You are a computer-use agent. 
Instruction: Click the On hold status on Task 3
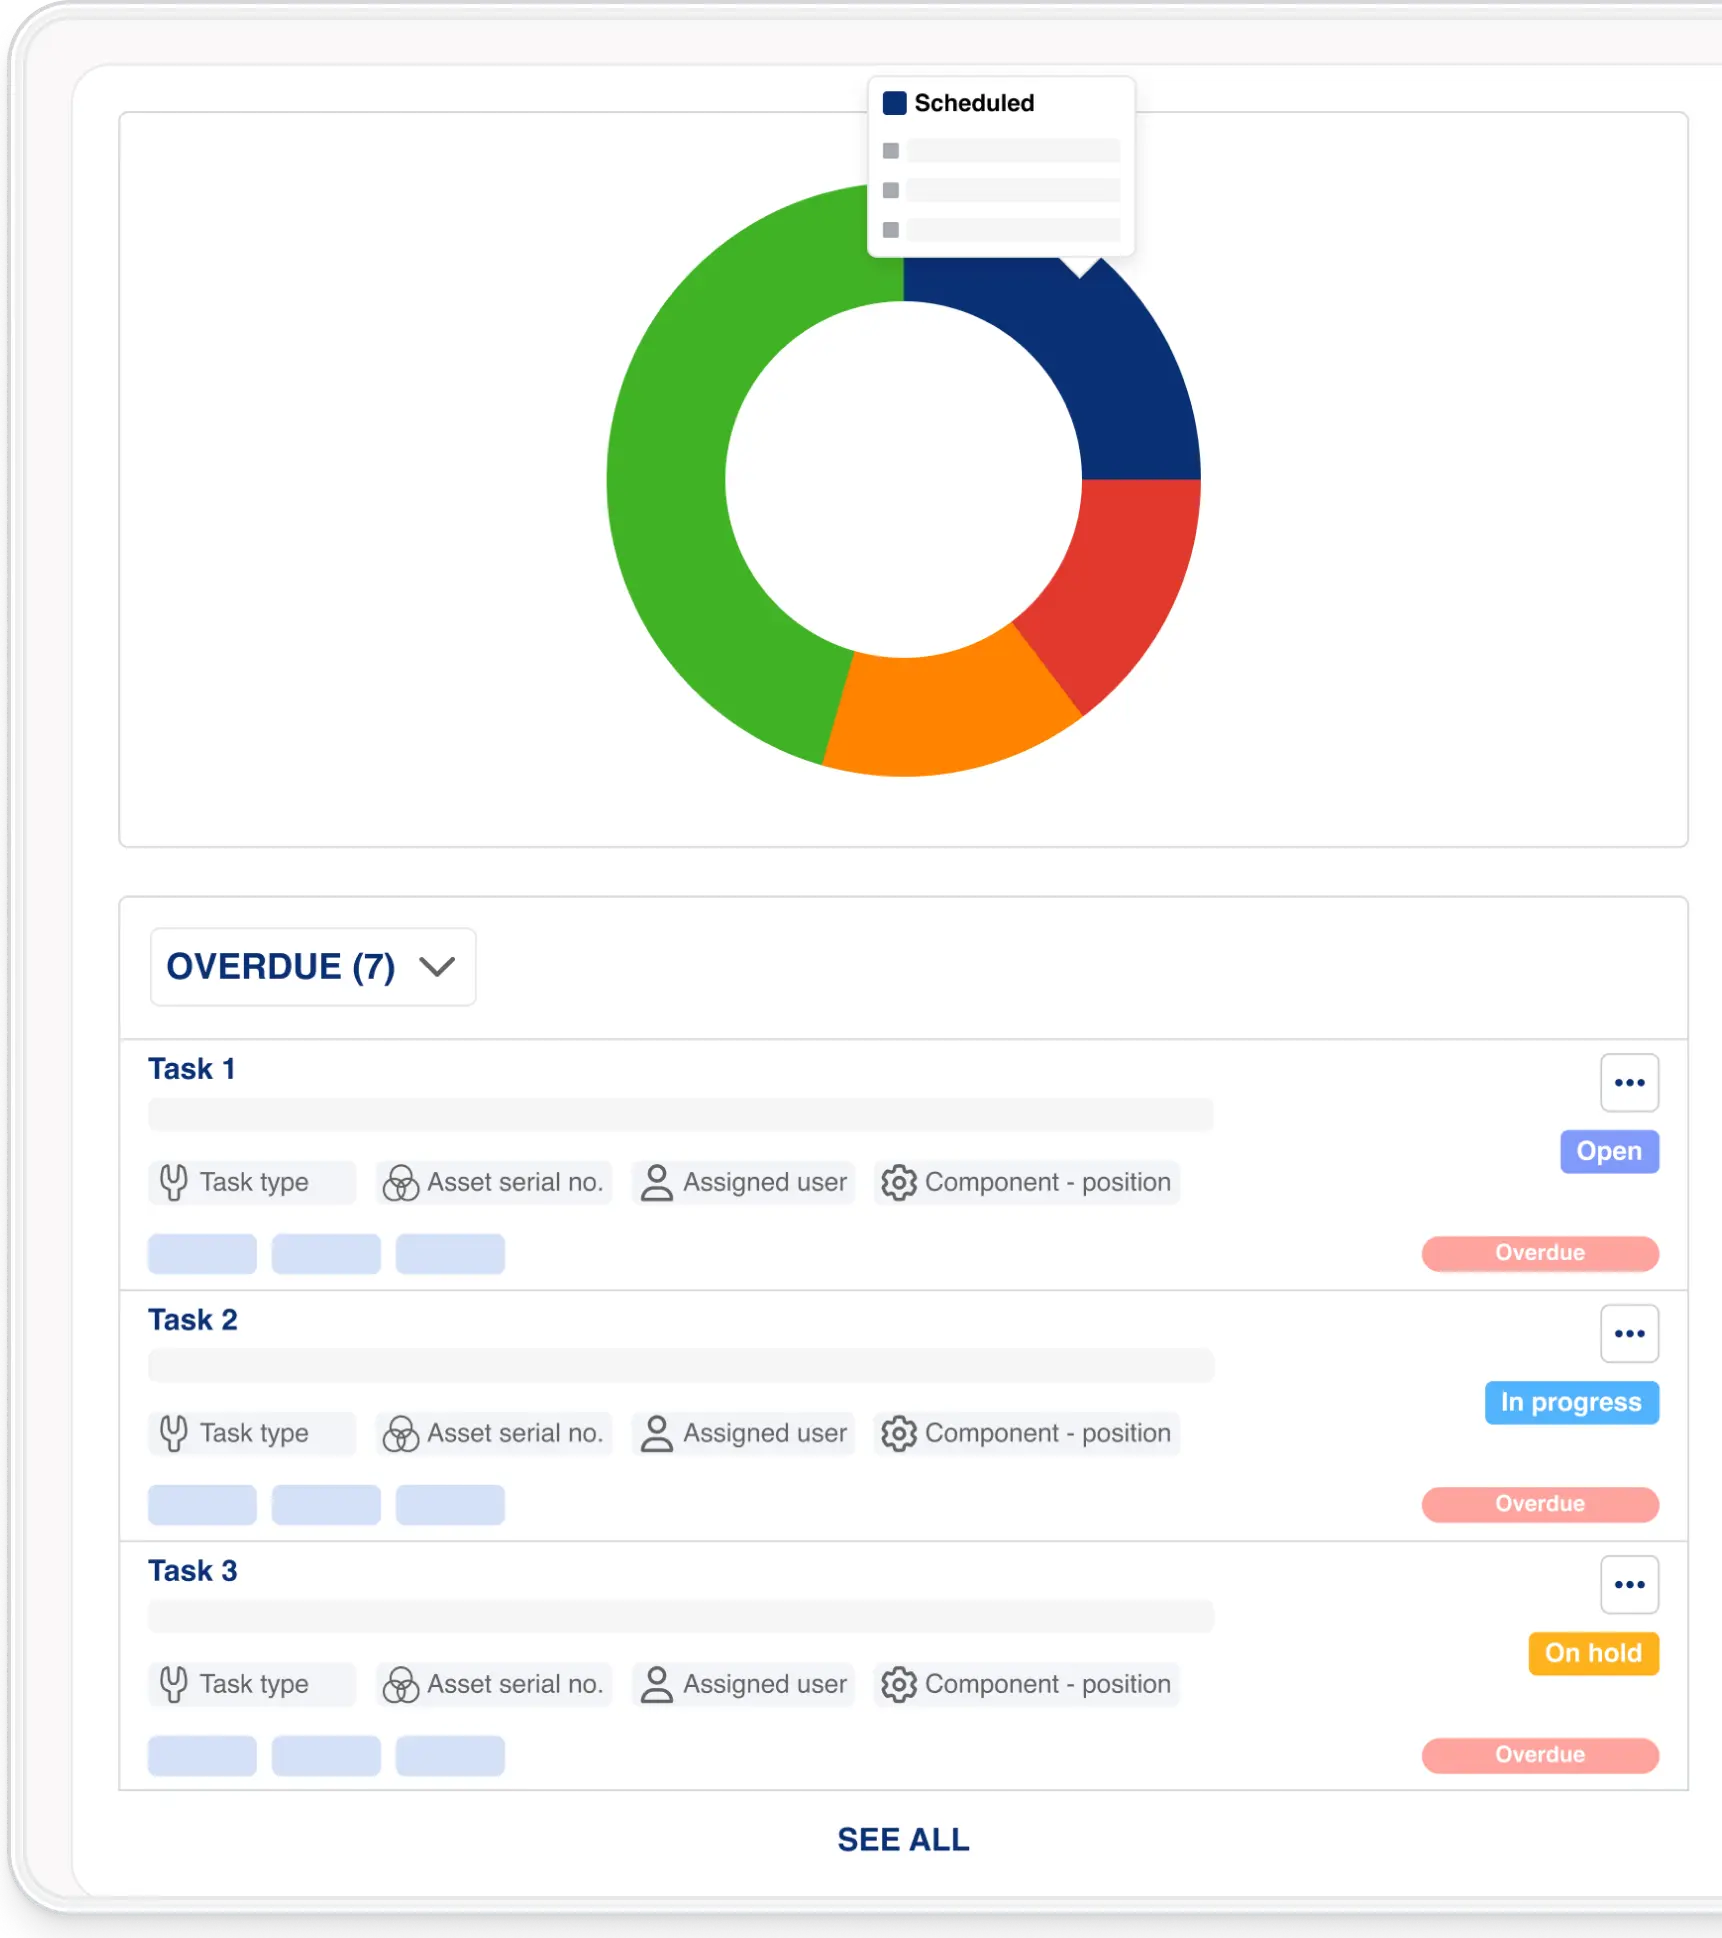(1593, 1653)
